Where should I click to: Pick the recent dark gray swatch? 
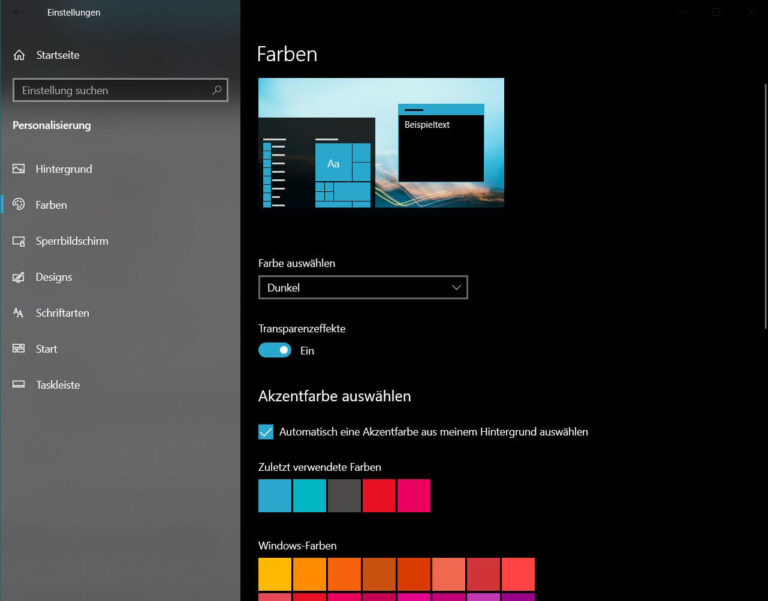pyautogui.click(x=344, y=496)
